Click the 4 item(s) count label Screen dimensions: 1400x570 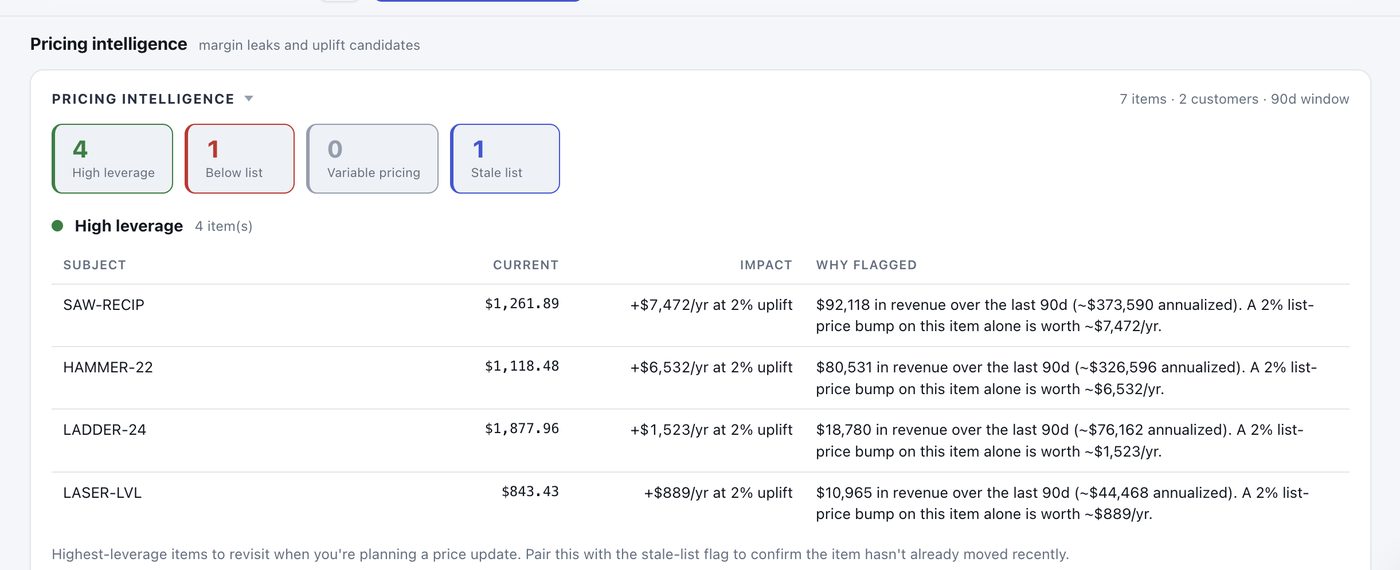(224, 227)
